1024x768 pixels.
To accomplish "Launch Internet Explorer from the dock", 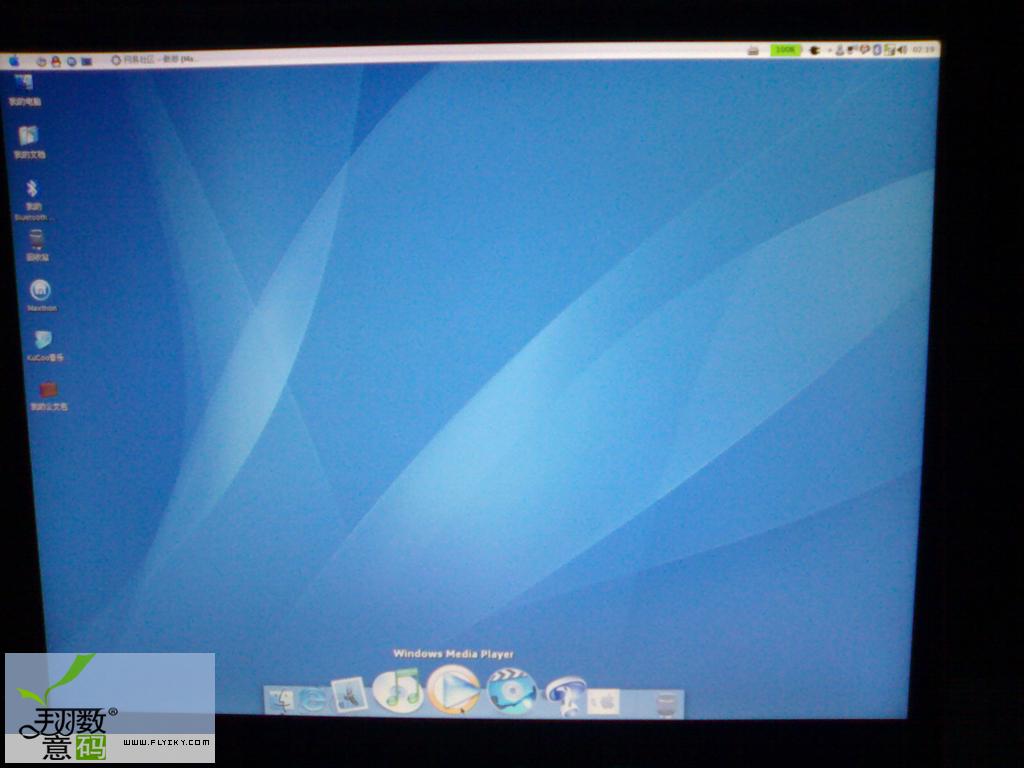I will click(x=314, y=699).
